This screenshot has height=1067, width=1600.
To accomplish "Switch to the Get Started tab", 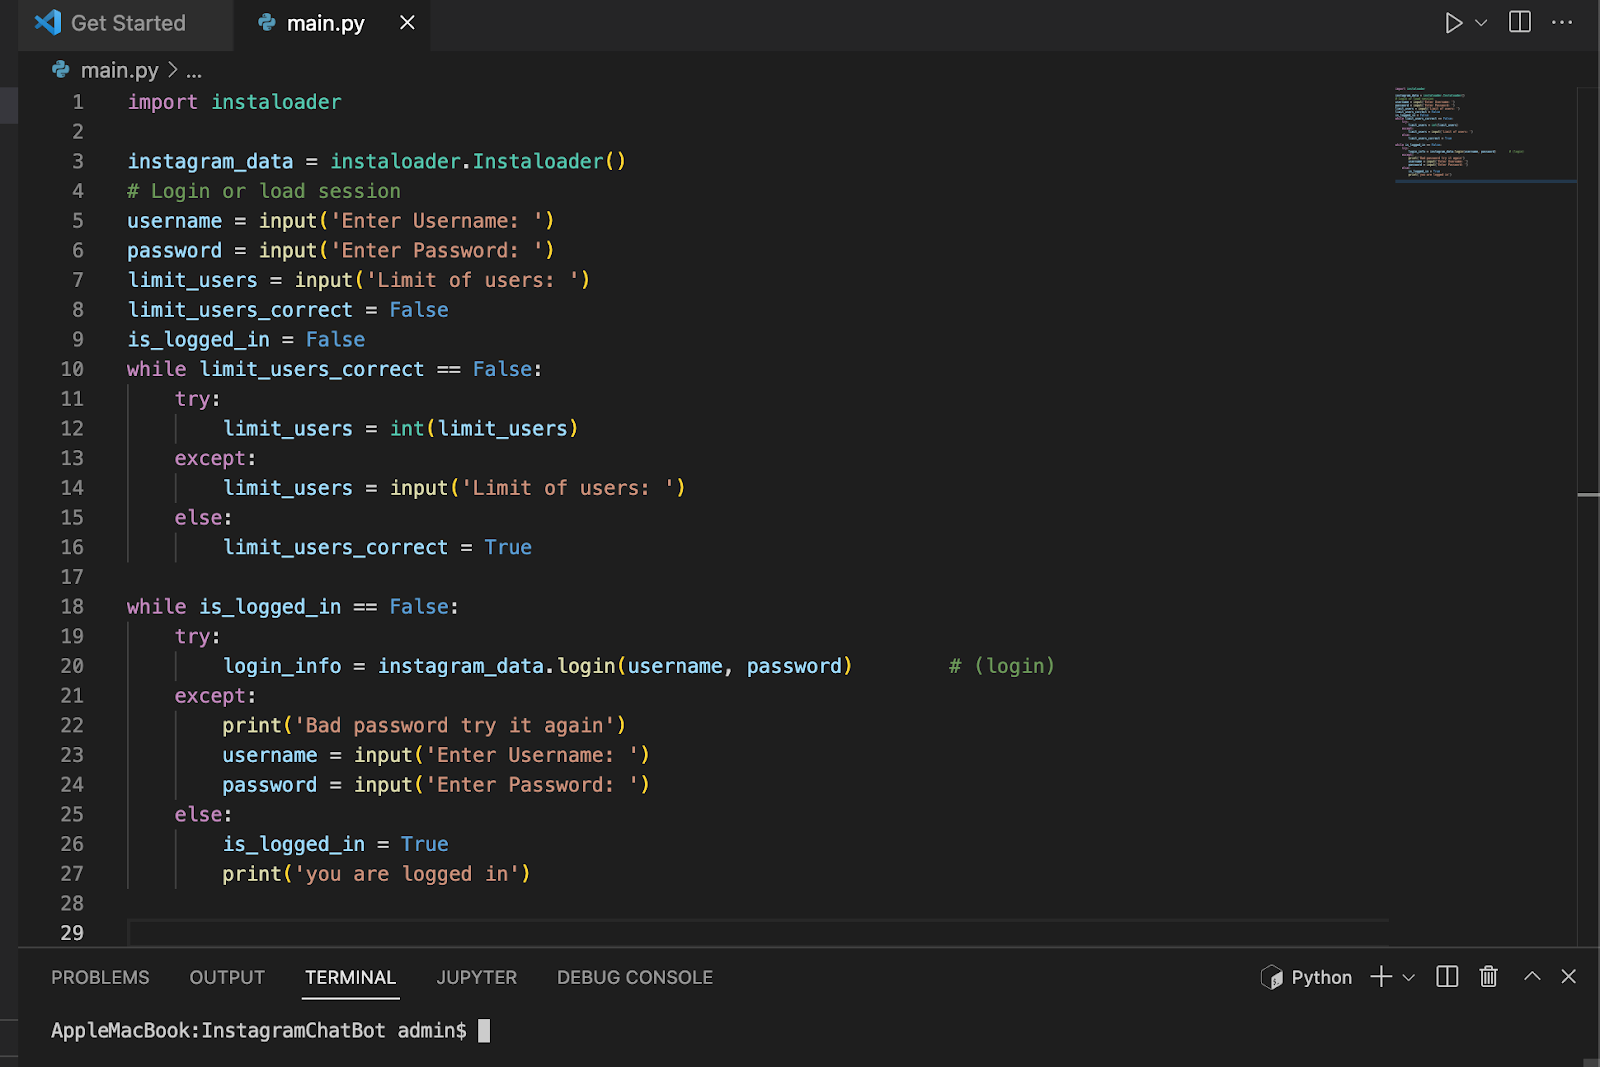I will (x=127, y=23).
